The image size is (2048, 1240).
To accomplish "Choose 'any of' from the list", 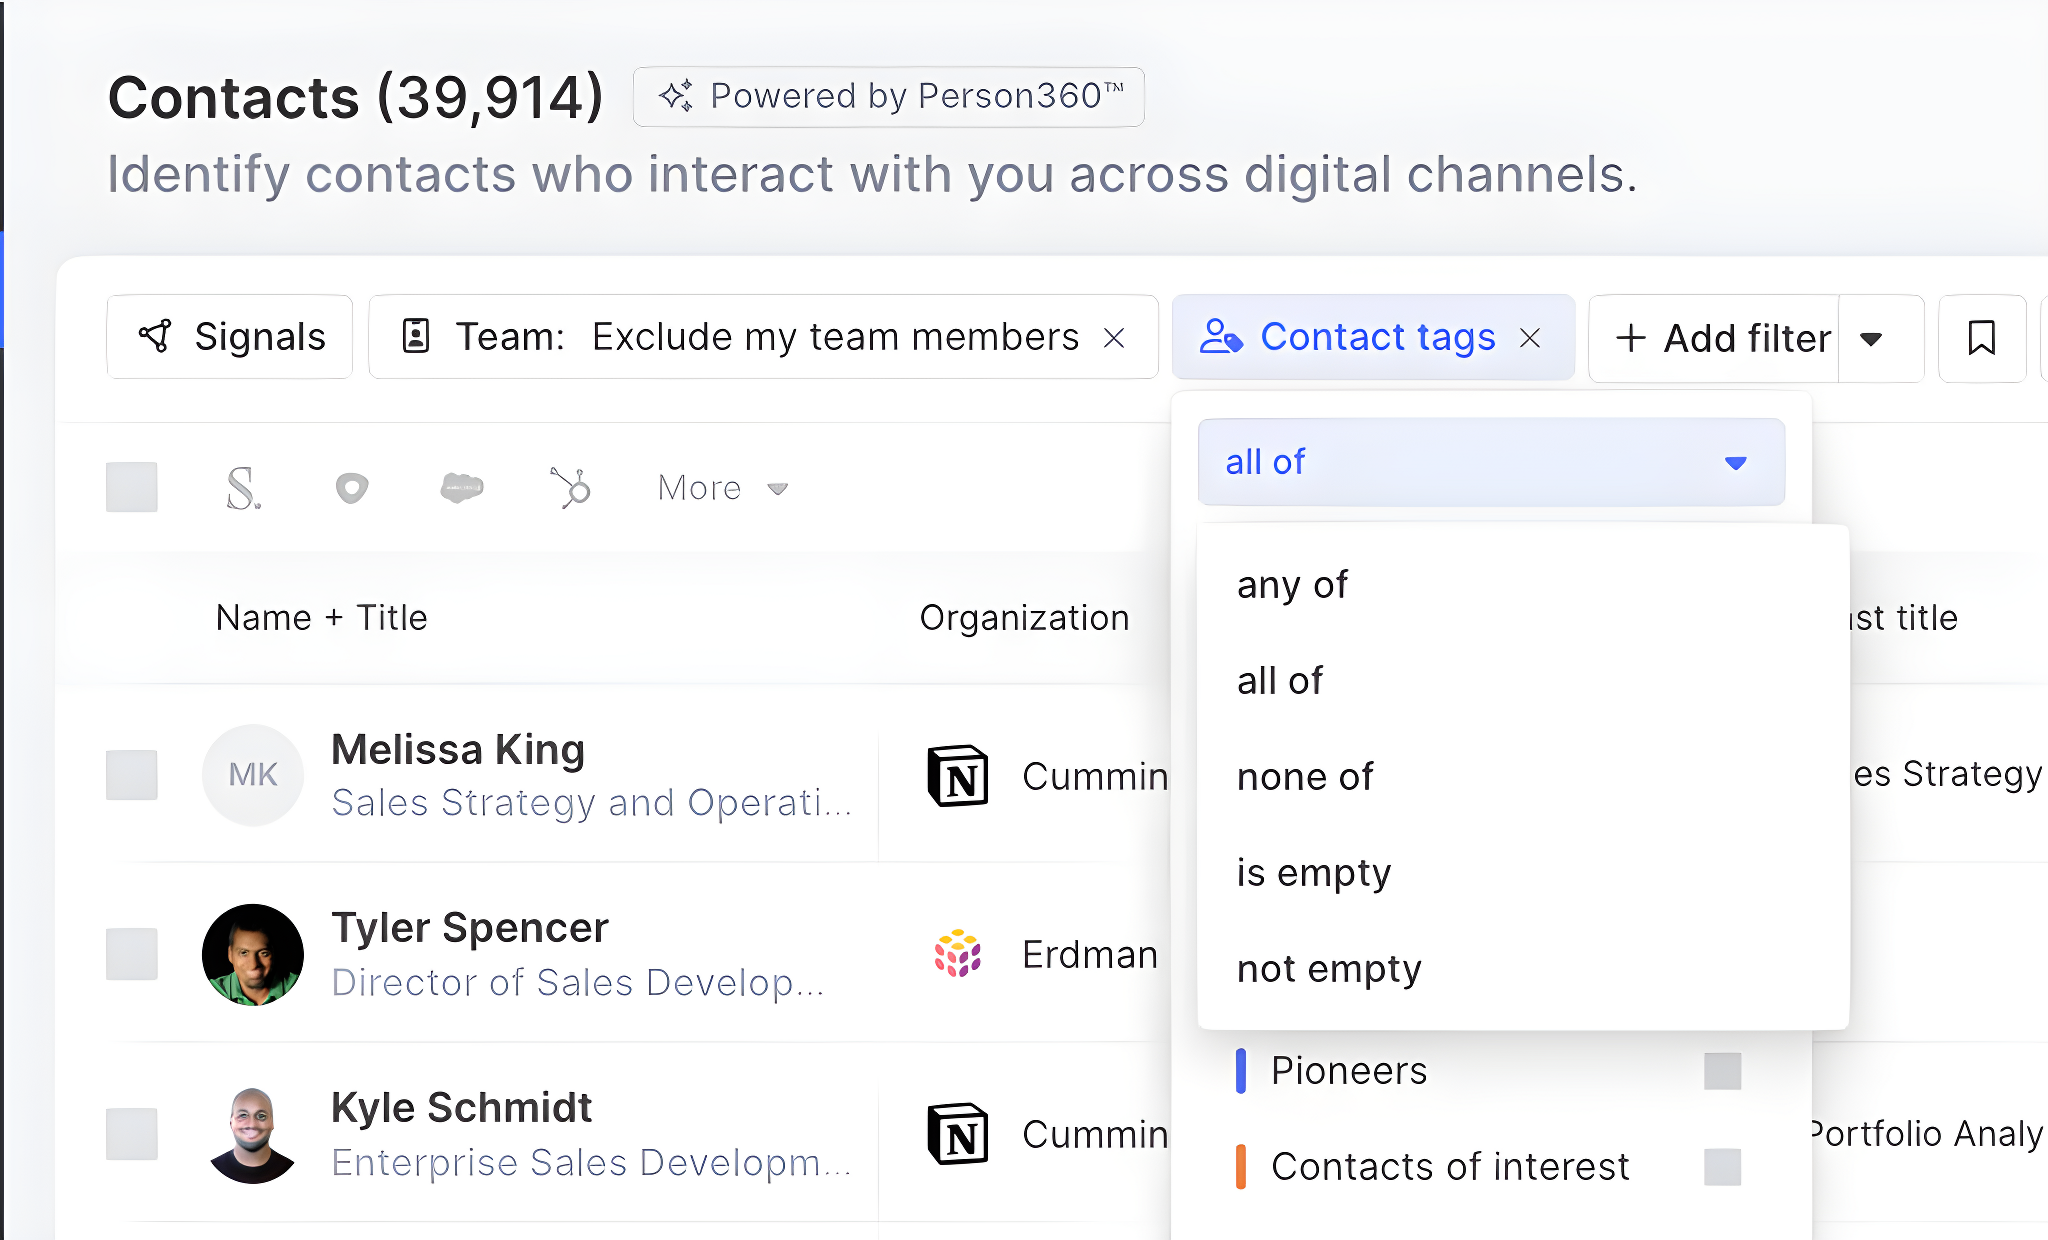I will (x=1292, y=585).
